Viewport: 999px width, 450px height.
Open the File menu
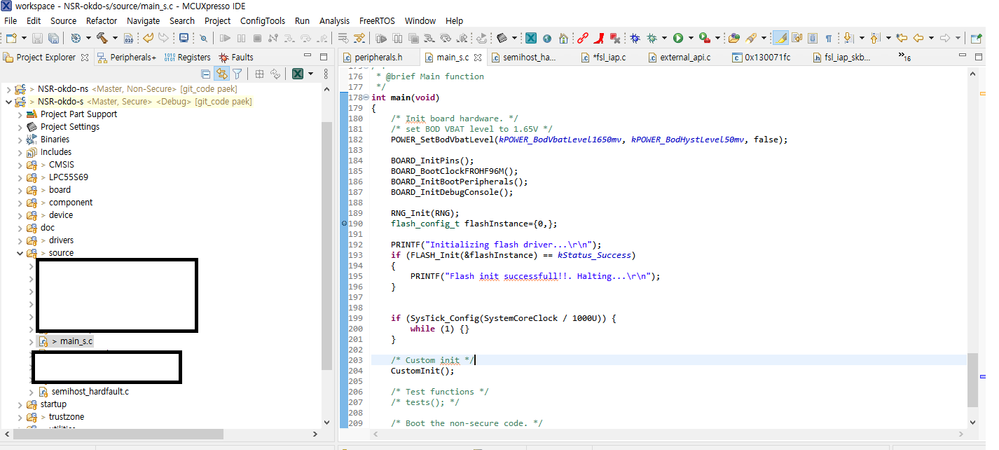(10, 20)
